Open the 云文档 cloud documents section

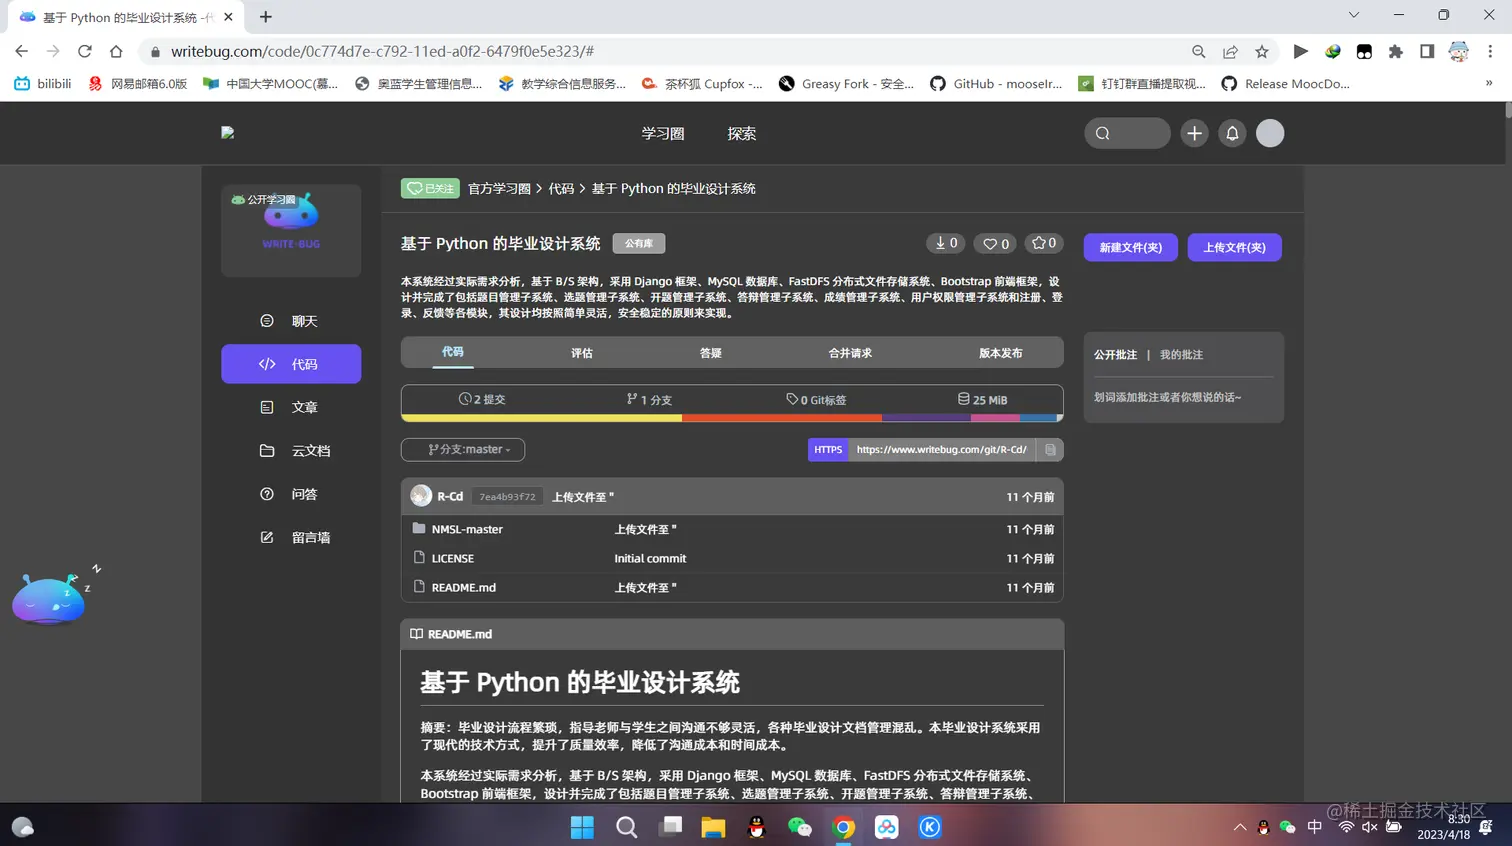tap(291, 451)
